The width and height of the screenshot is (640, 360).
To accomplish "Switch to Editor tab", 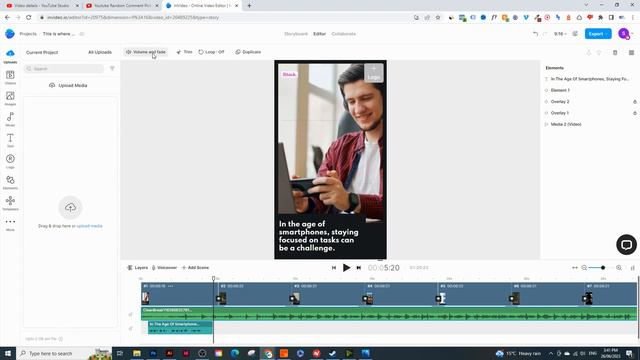I will click(x=320, y=34).
